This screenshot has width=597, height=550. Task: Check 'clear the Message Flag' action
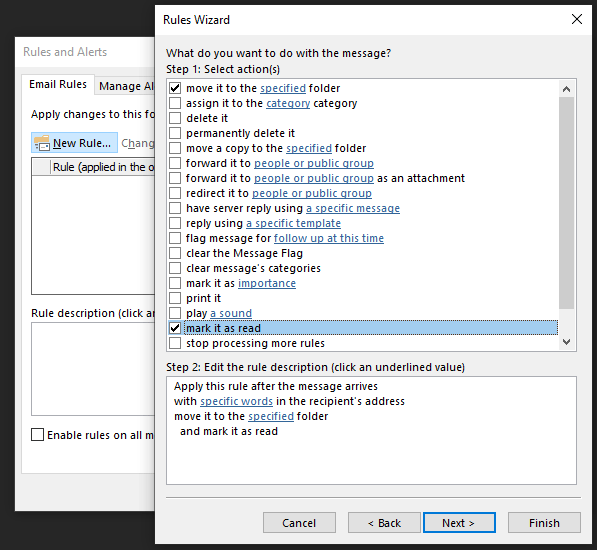[x=175, y=253]
